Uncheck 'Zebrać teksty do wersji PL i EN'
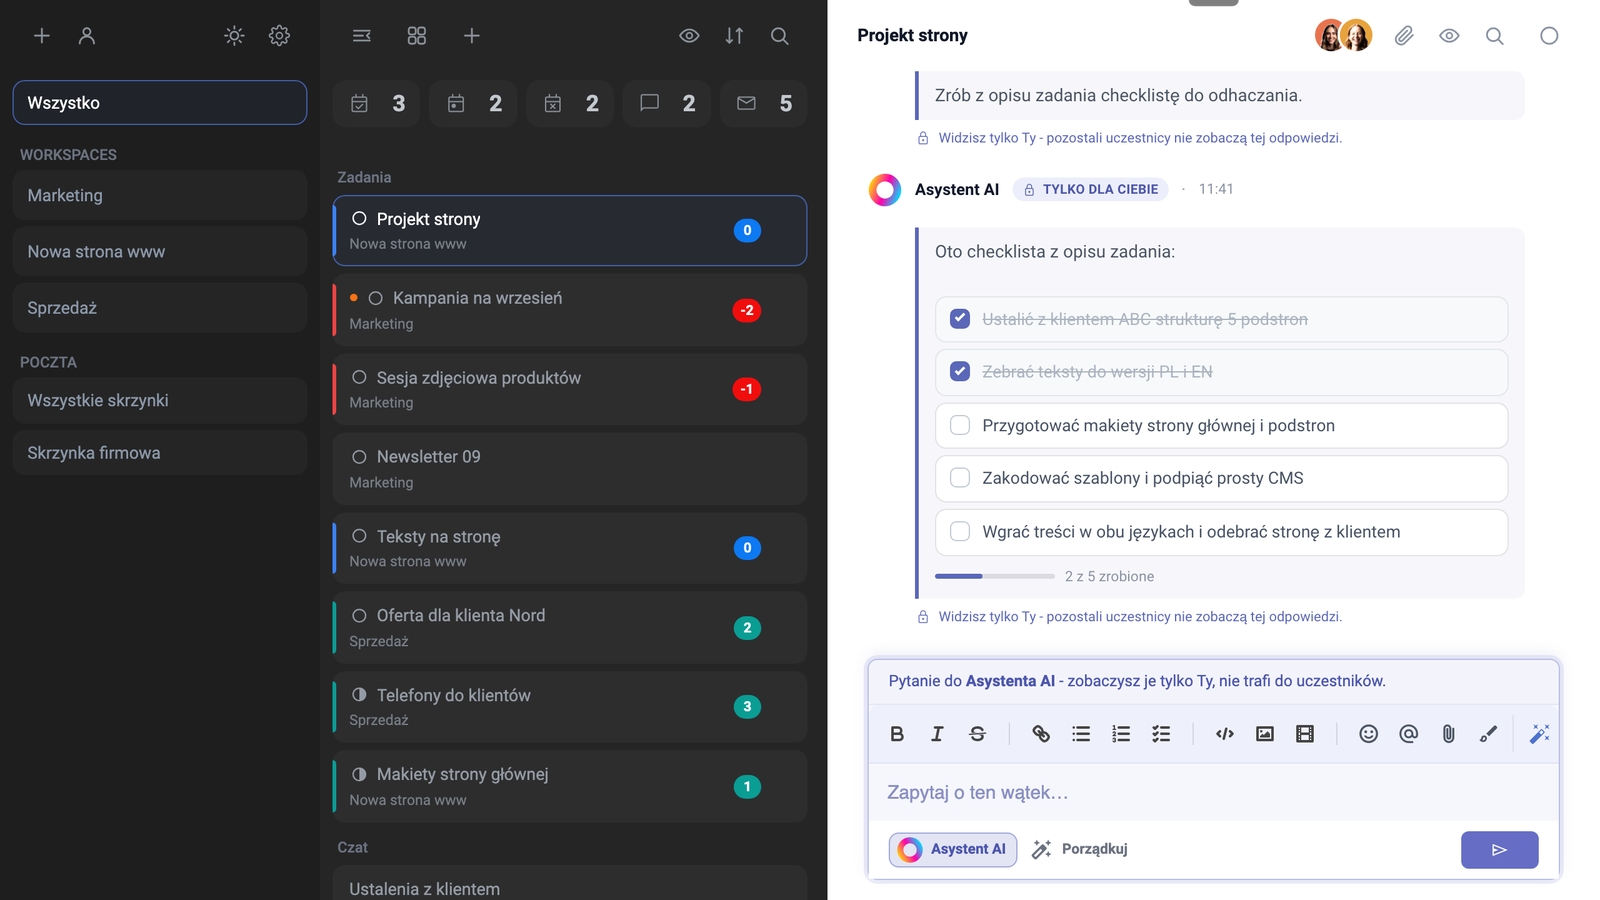Screen dimensions: 1600x900 pyautogui.click(x=960, y=371)
